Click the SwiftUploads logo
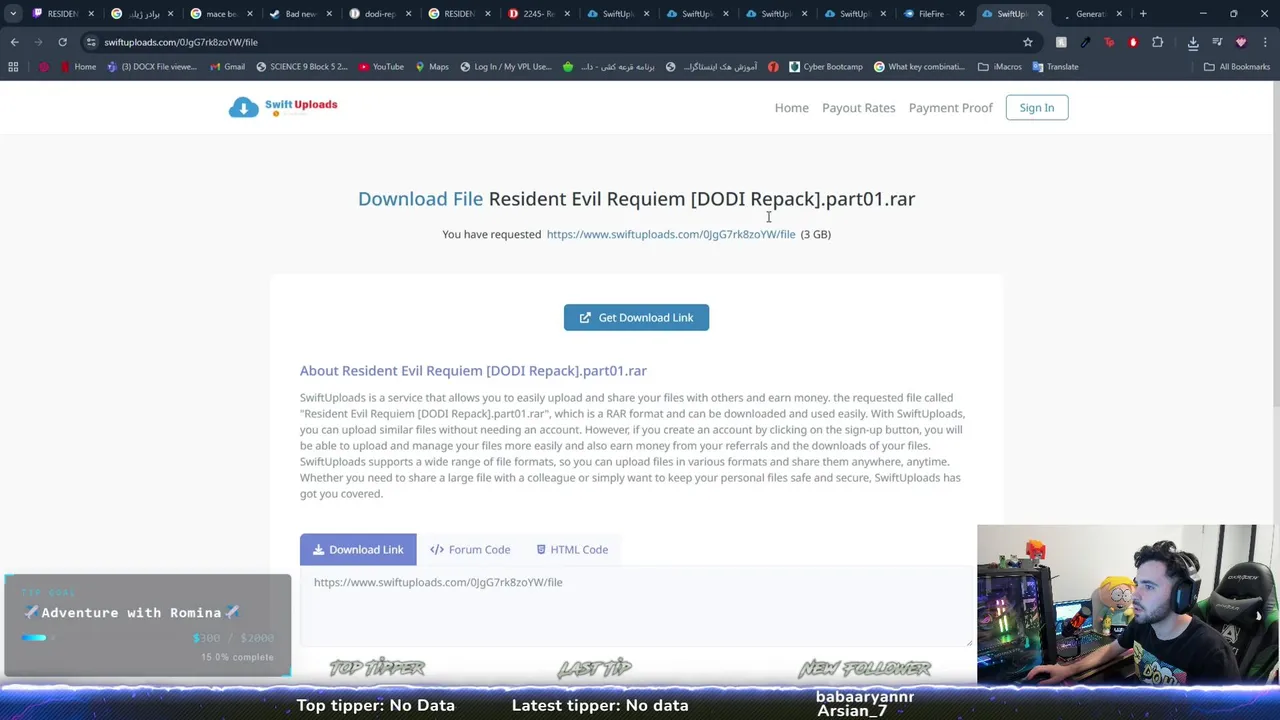Viewport: 1280px width, 720px height. click(x=283, y=107)
